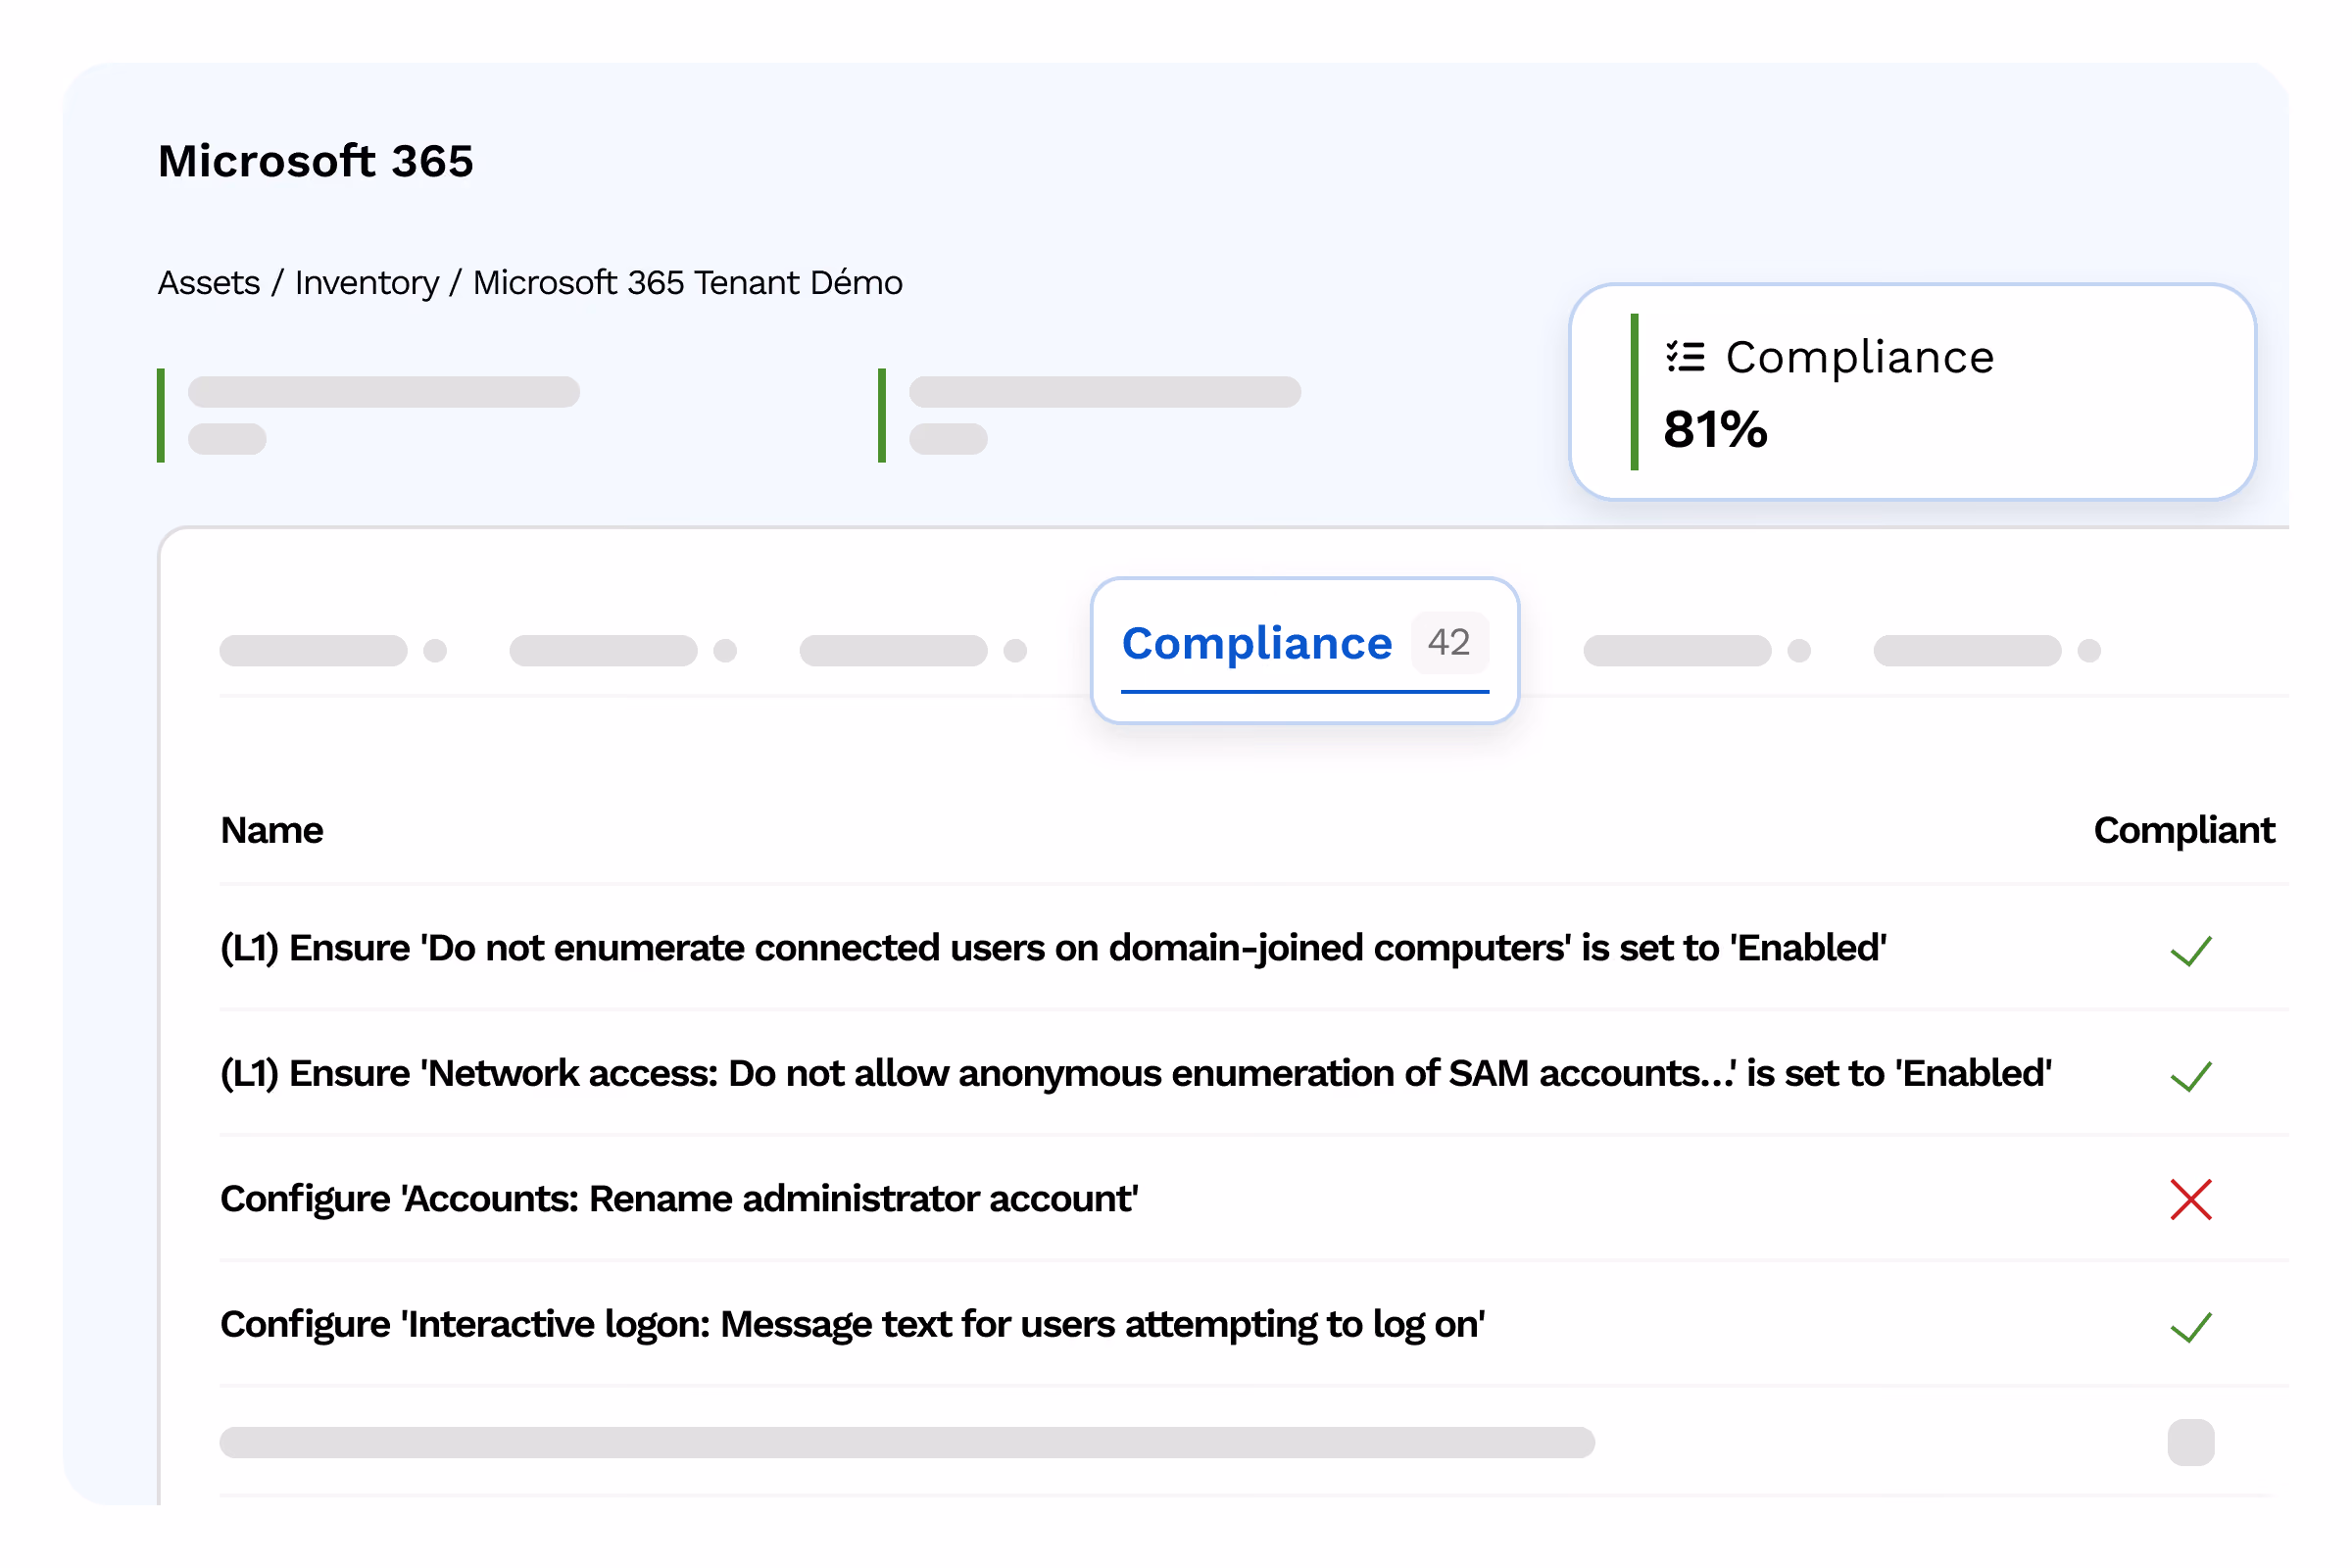Click green check for 'Do not enumerate connected users'
2352x1568 pixels.
(2191, 951)
